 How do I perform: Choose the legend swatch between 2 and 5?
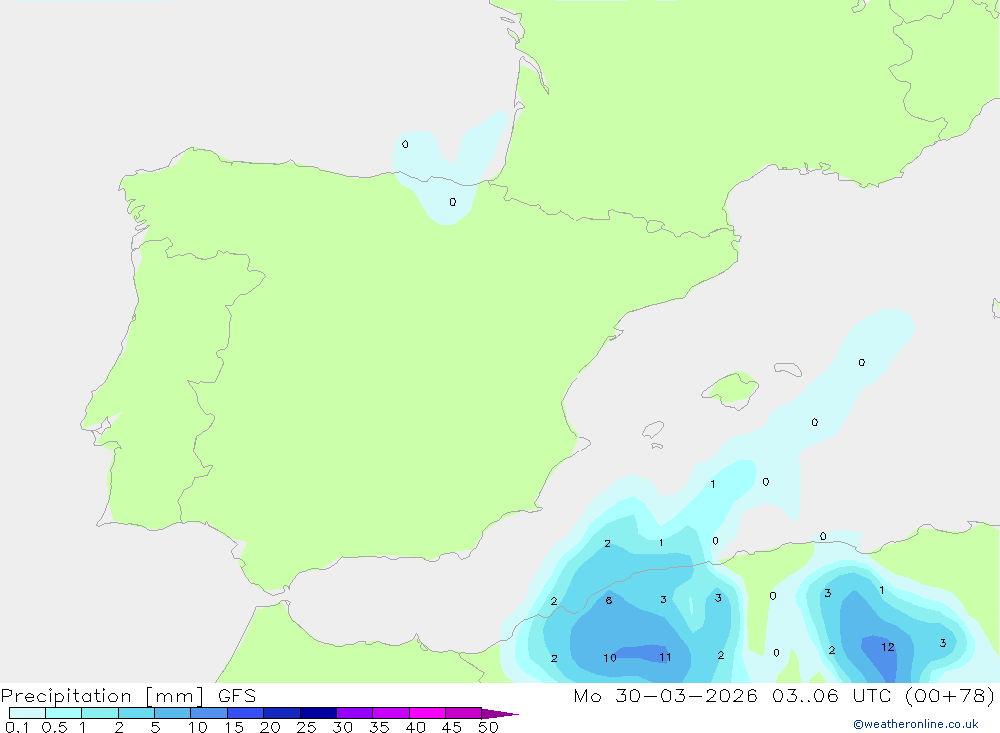click(136, 713)
